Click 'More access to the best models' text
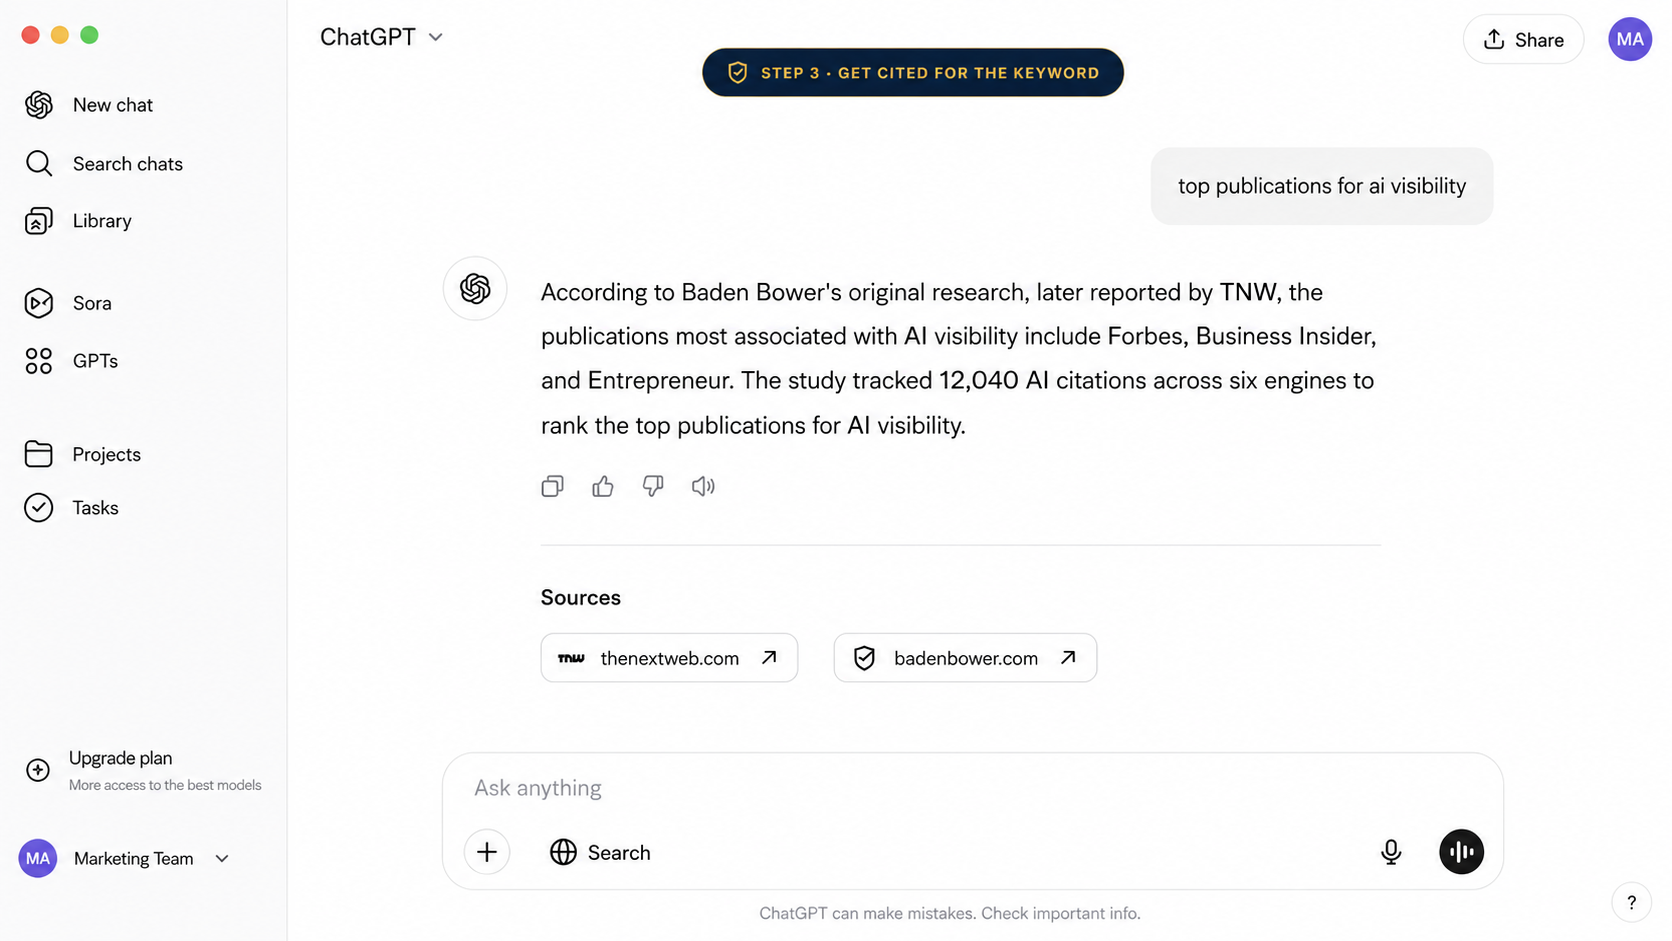 (165, 785)
